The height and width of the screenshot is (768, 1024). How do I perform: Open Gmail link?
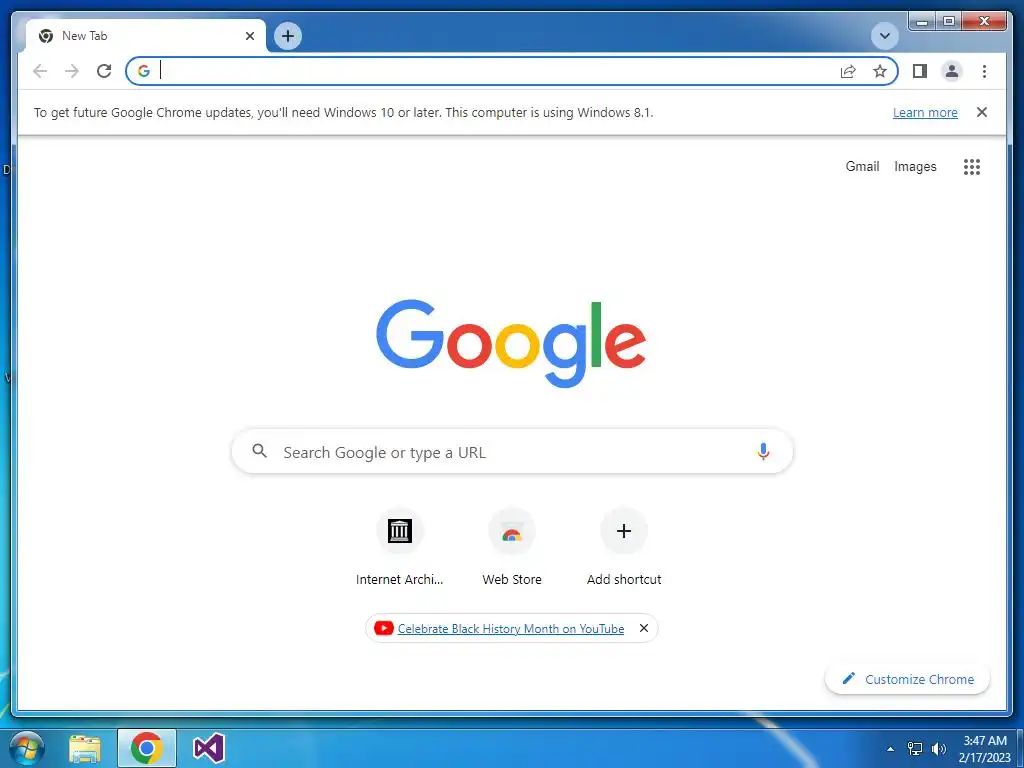point(862,167)
